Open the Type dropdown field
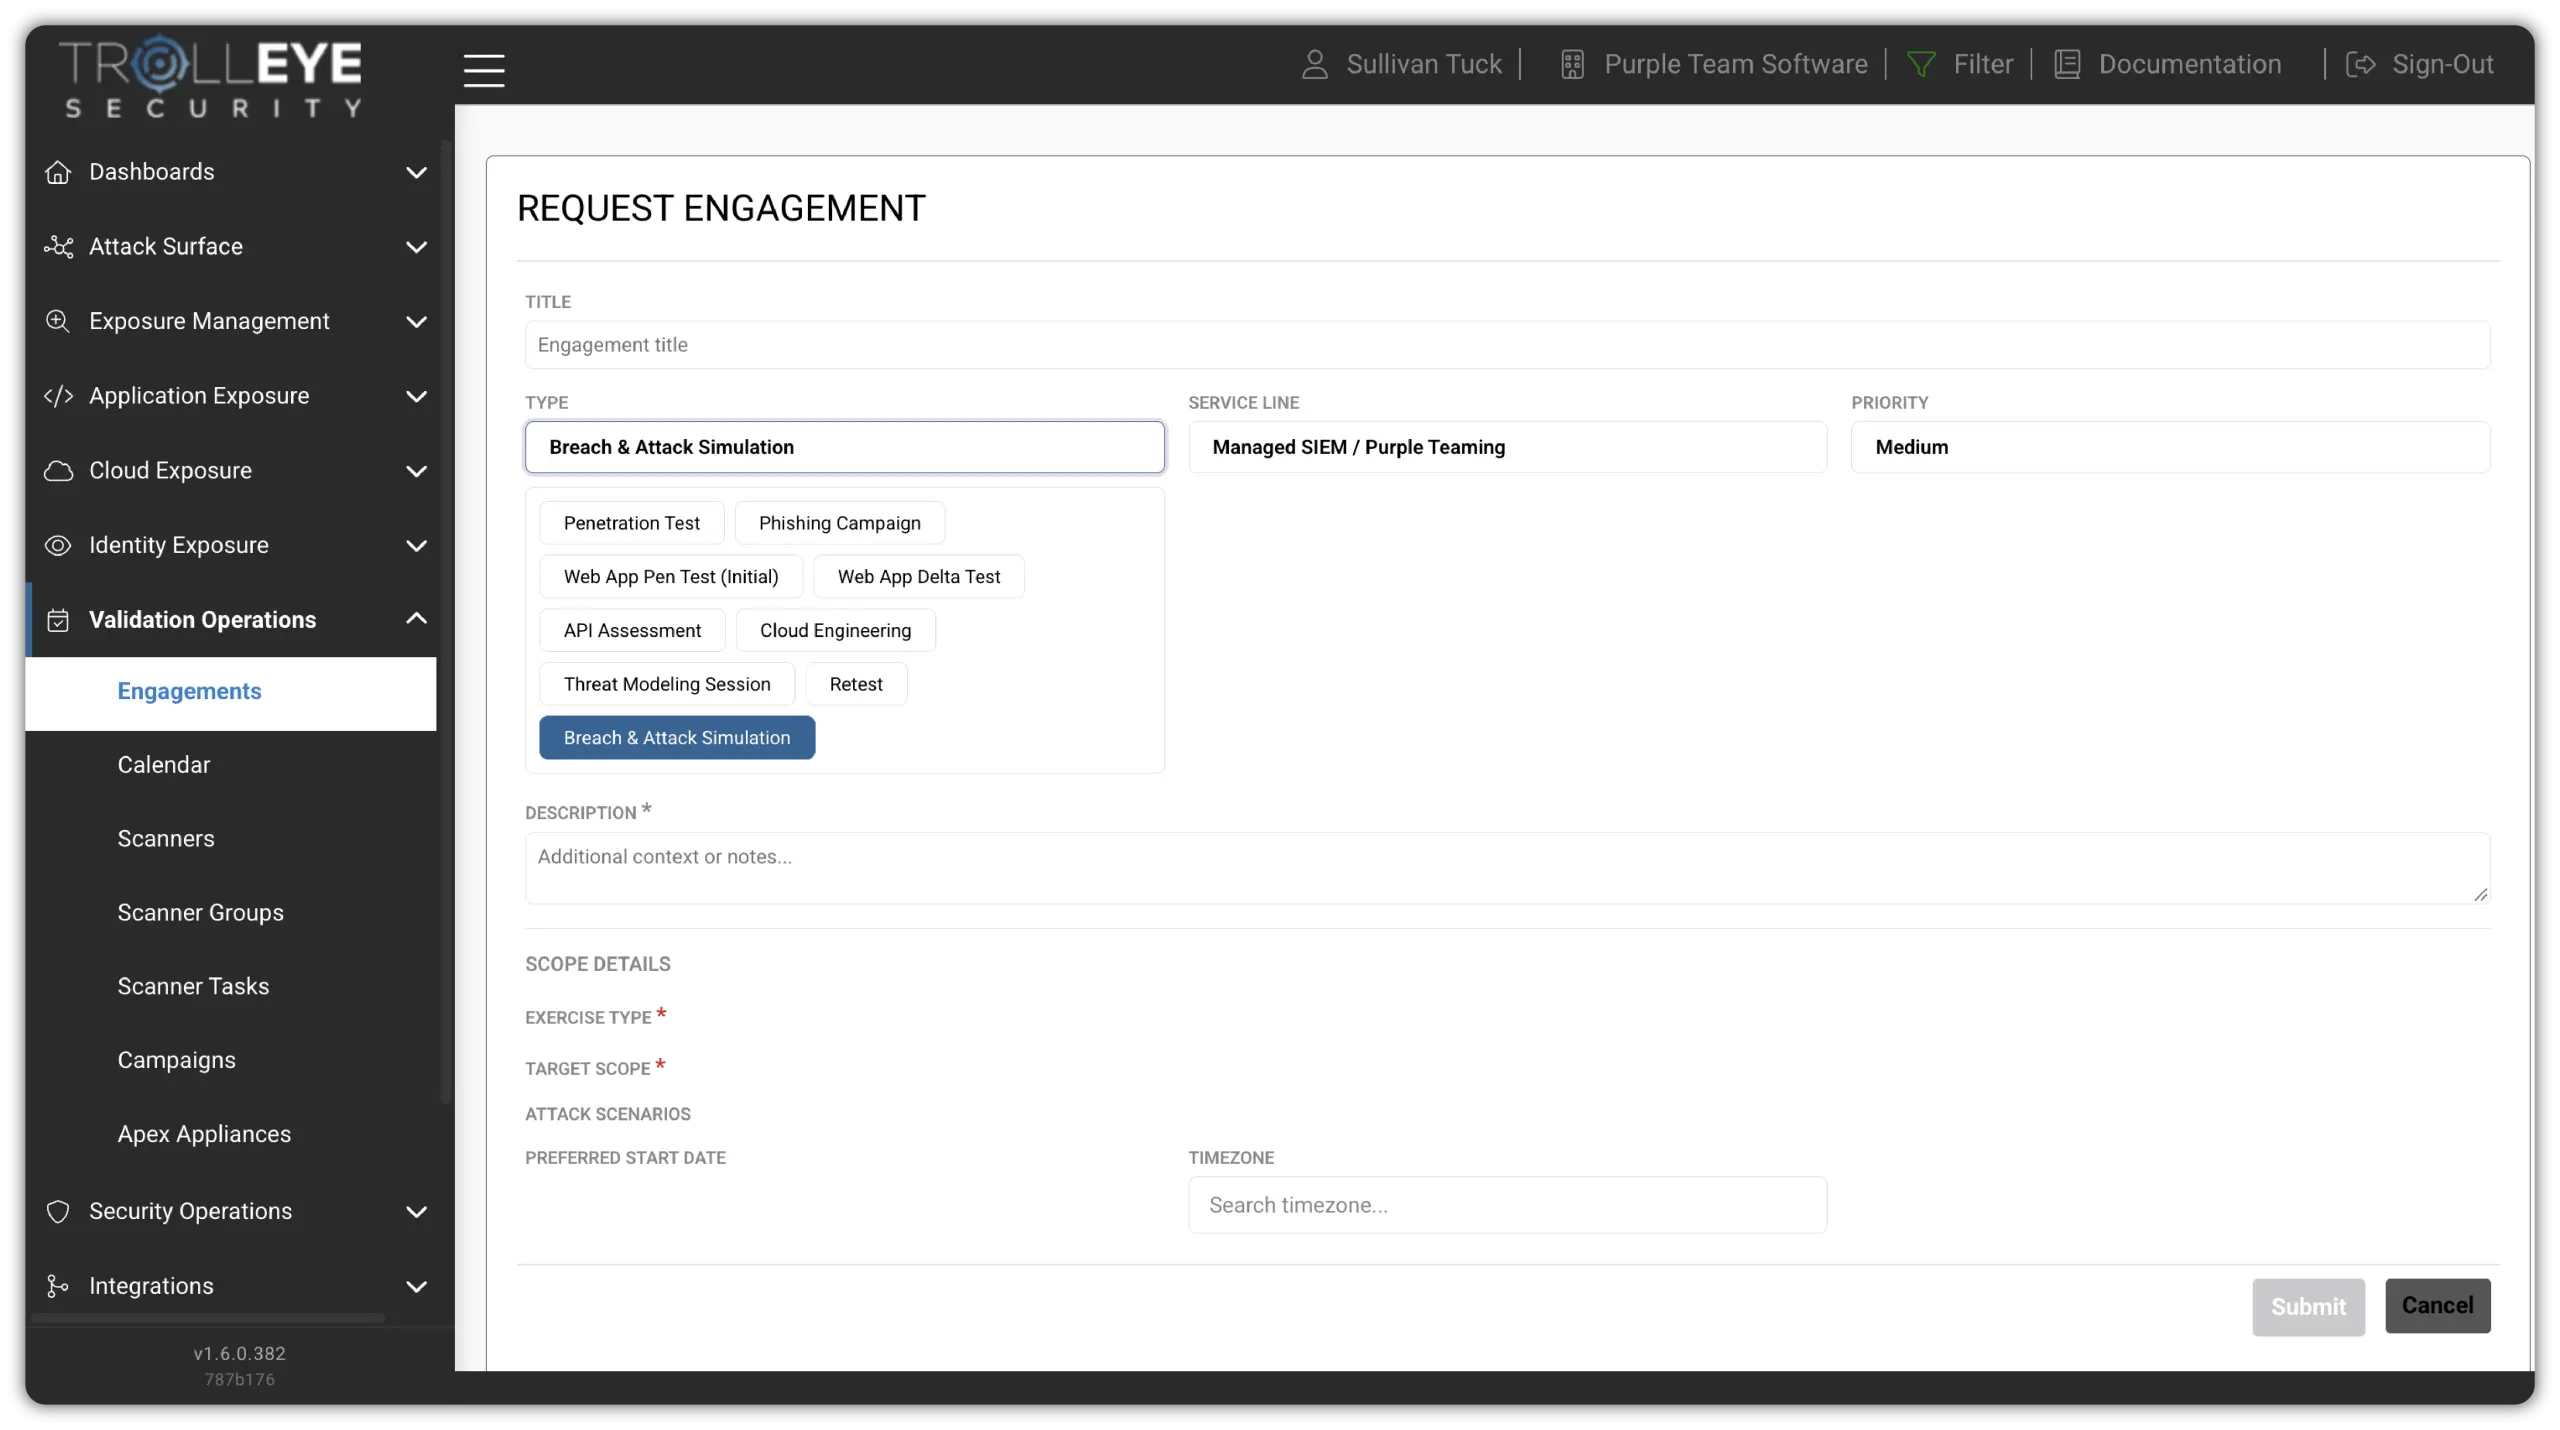 click(844, 447)
